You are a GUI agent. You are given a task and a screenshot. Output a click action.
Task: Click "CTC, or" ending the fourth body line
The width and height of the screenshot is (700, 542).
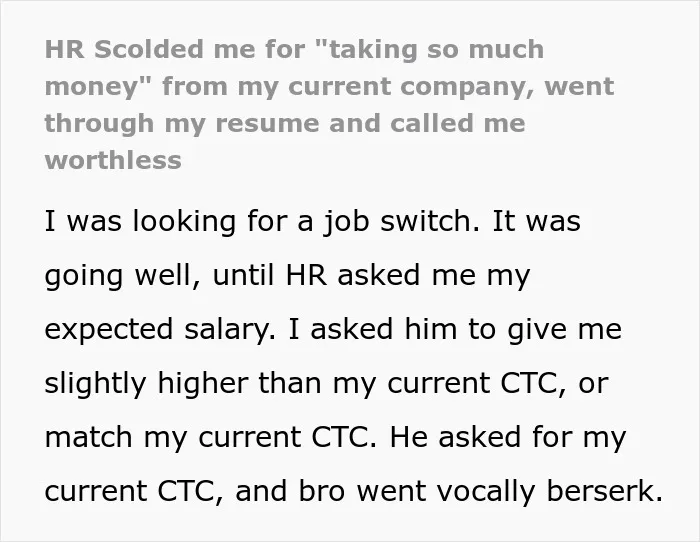[x=554, y=384]
